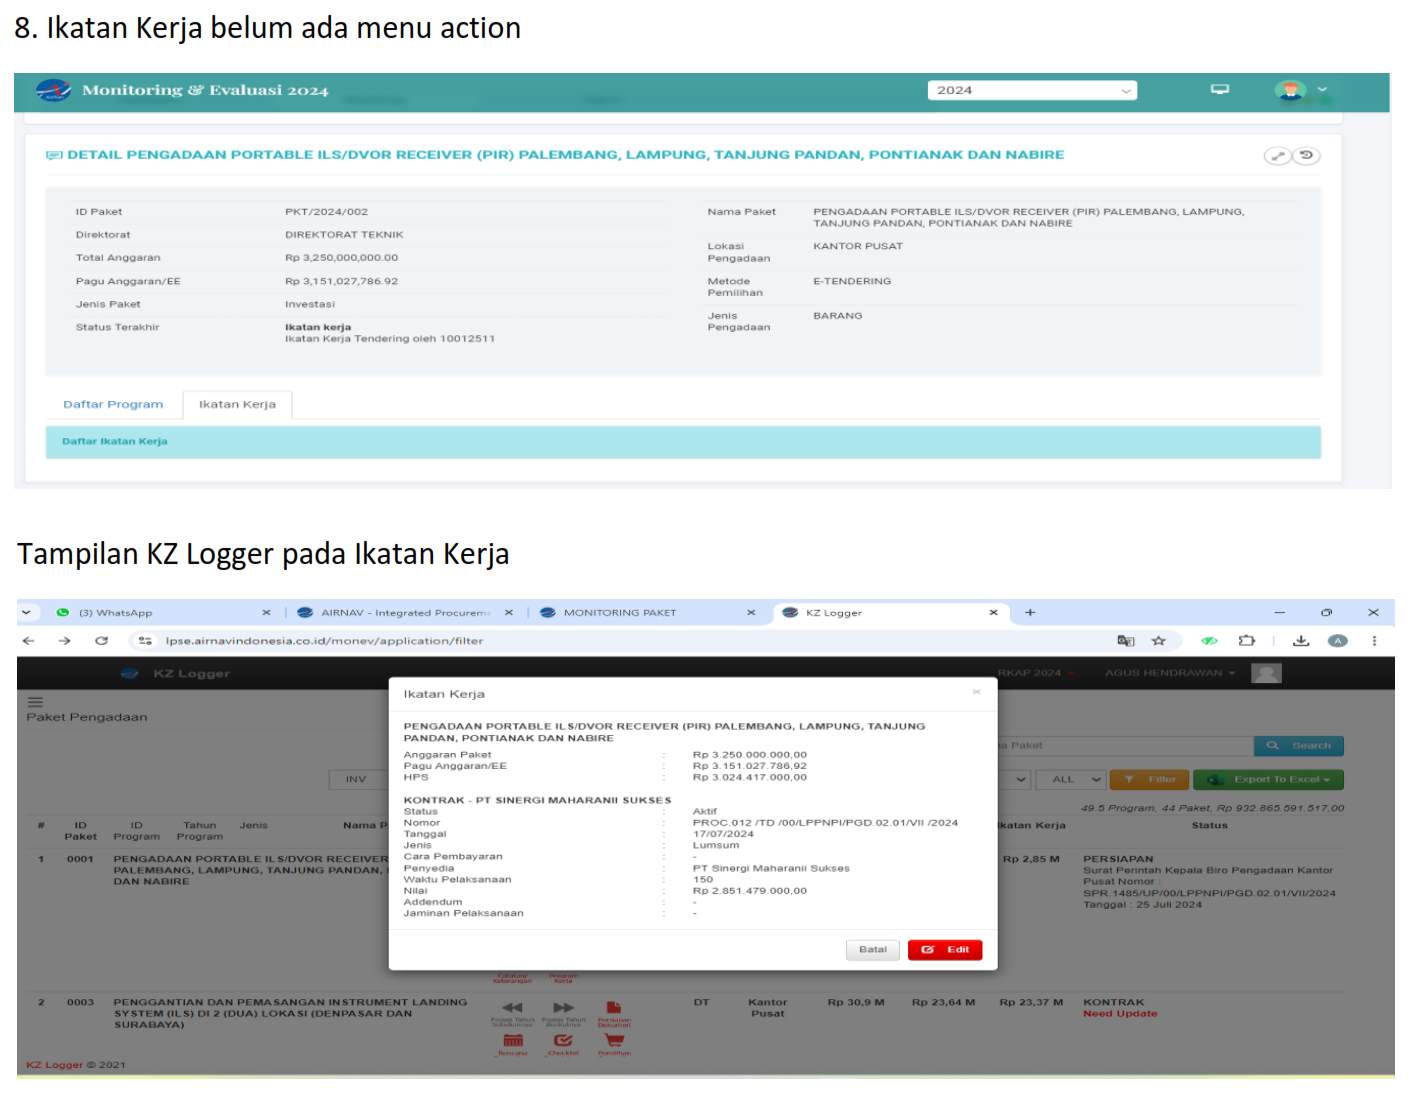Open the hamburger menu above Paket Pengadaan
1408x1093 pixels.
point(35,702)
